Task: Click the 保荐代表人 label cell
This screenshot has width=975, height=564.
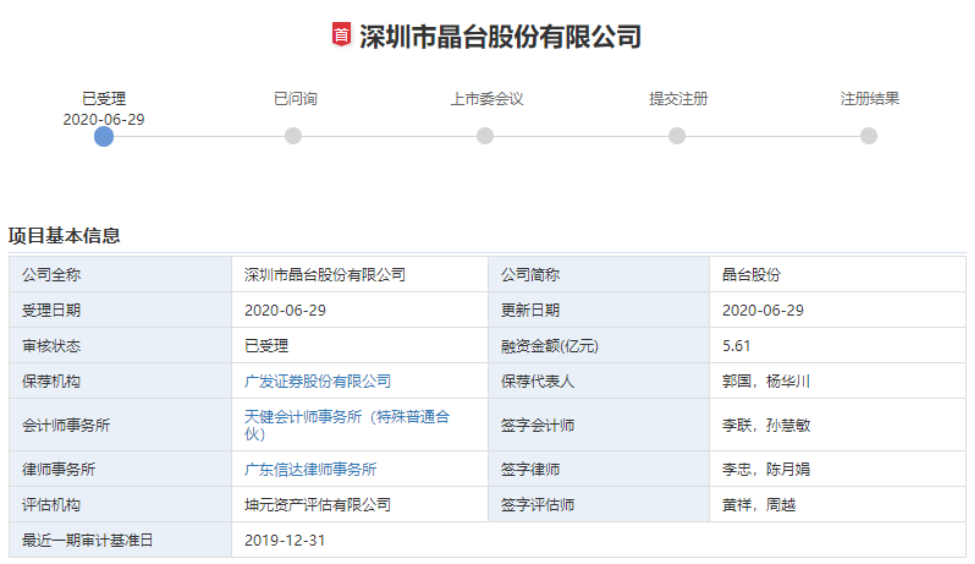Action: [599, 381]
